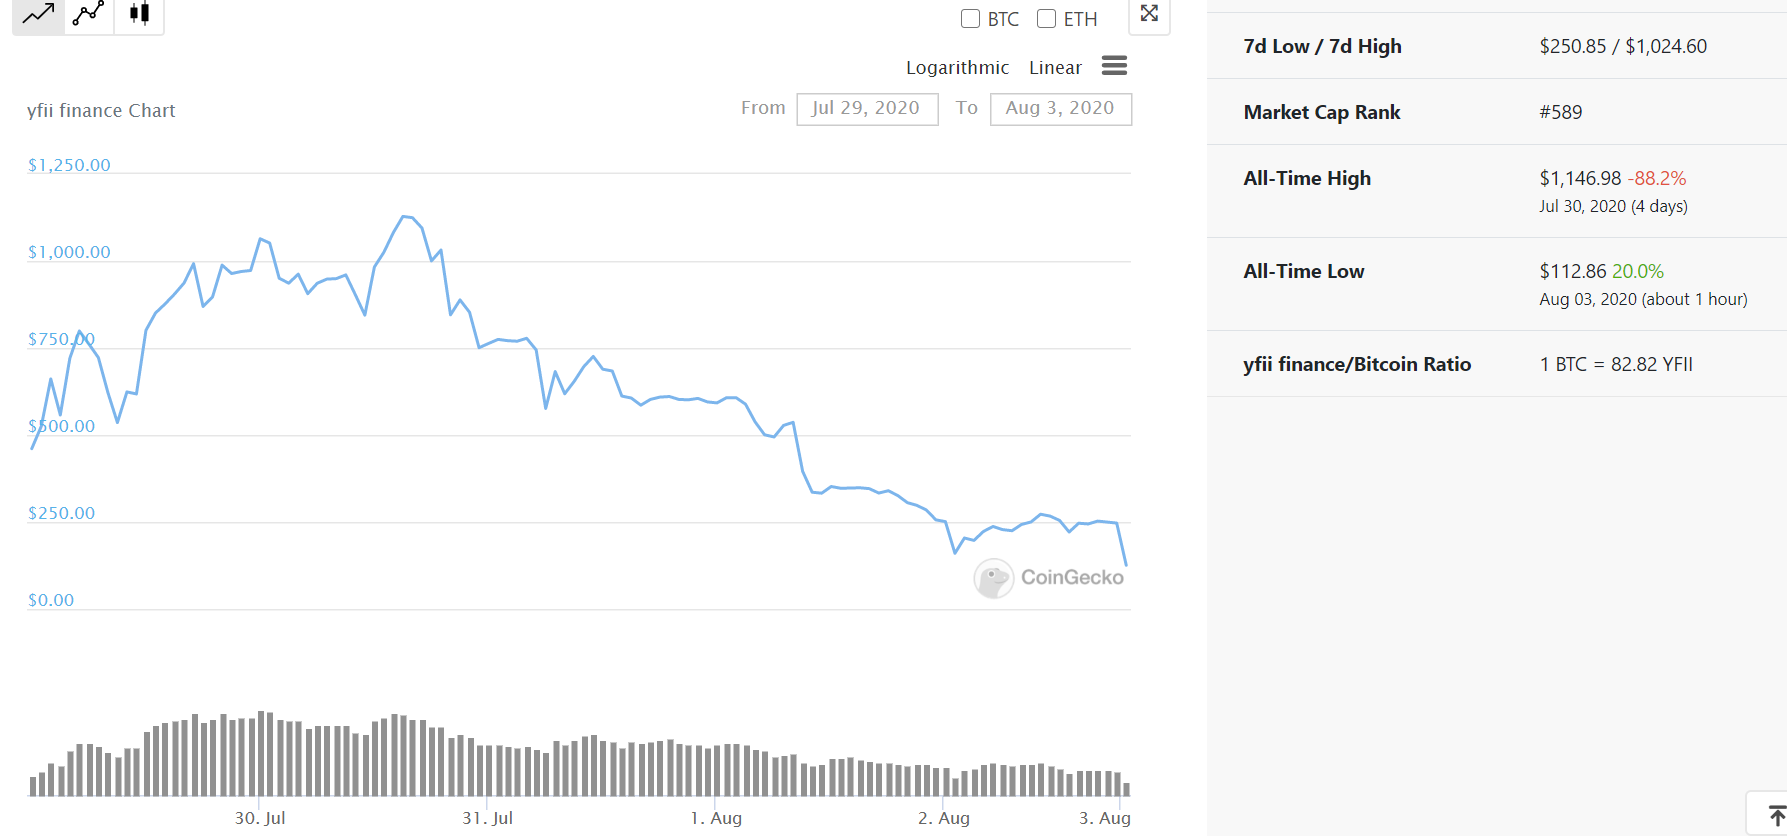Select Linear scale option
1787x836 pixels.
click(x=1055, y=67)
